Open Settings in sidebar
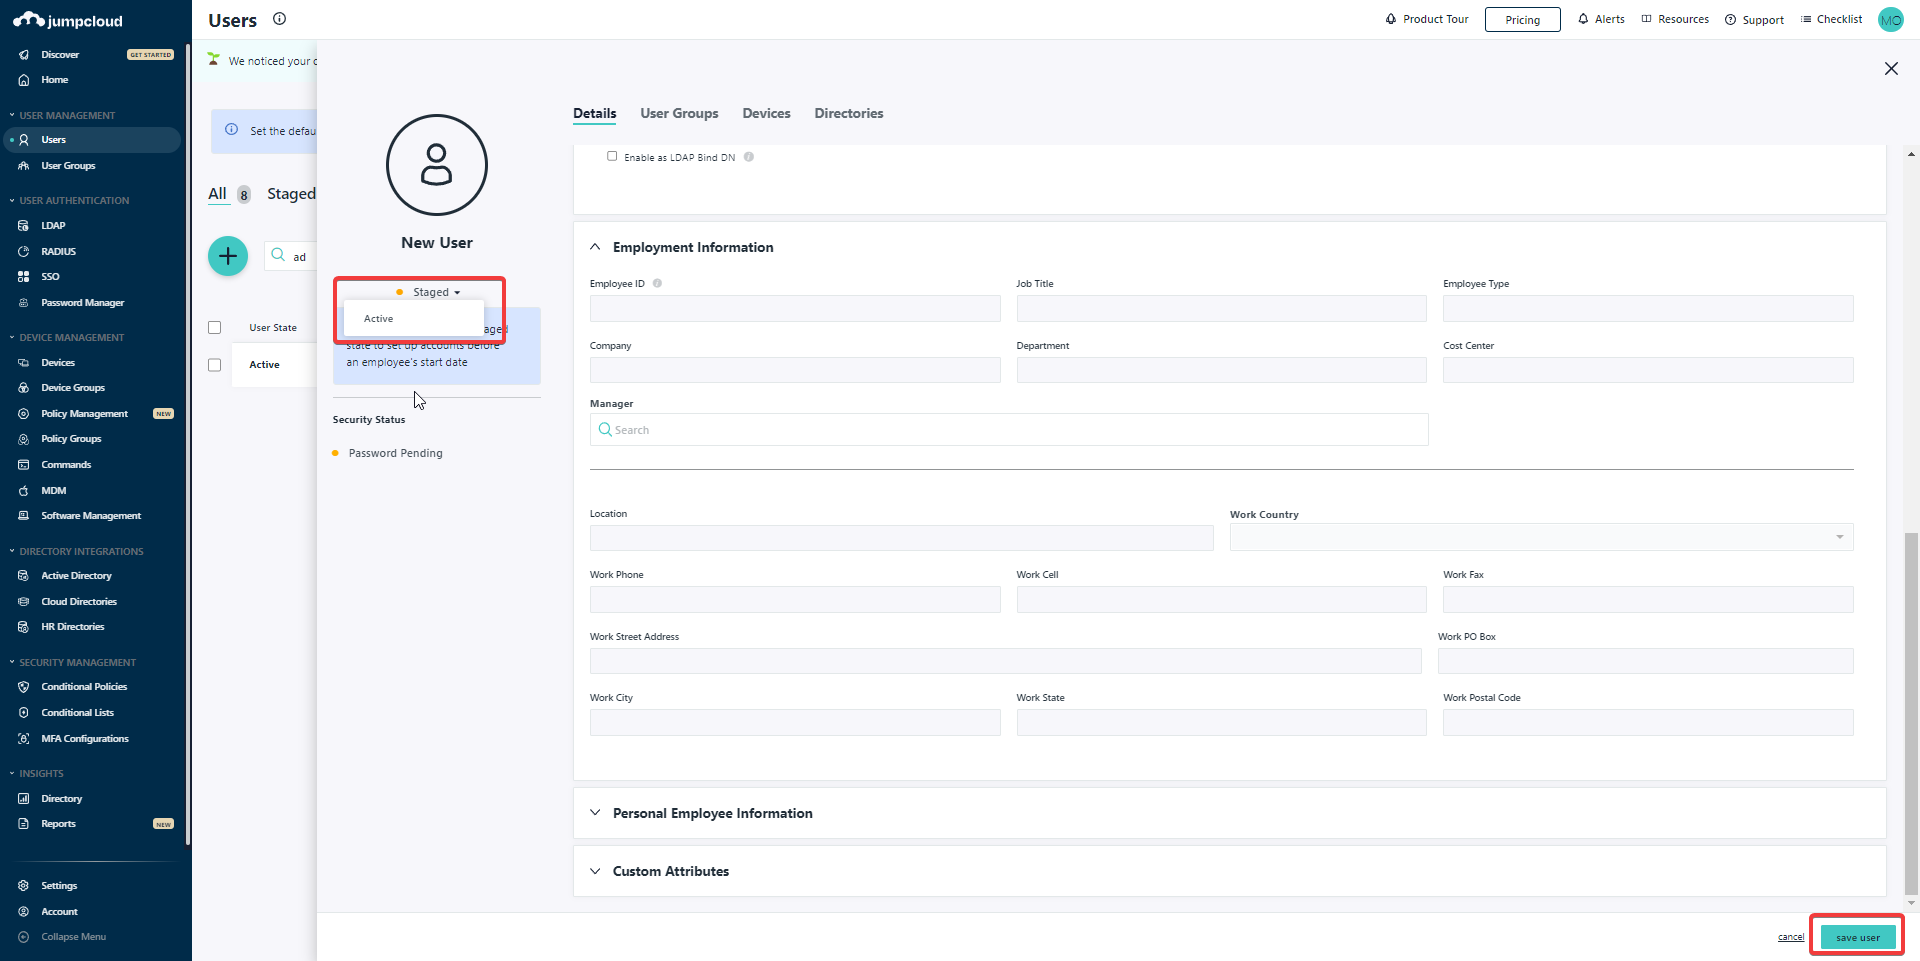1920x961 pixels. 59,886
